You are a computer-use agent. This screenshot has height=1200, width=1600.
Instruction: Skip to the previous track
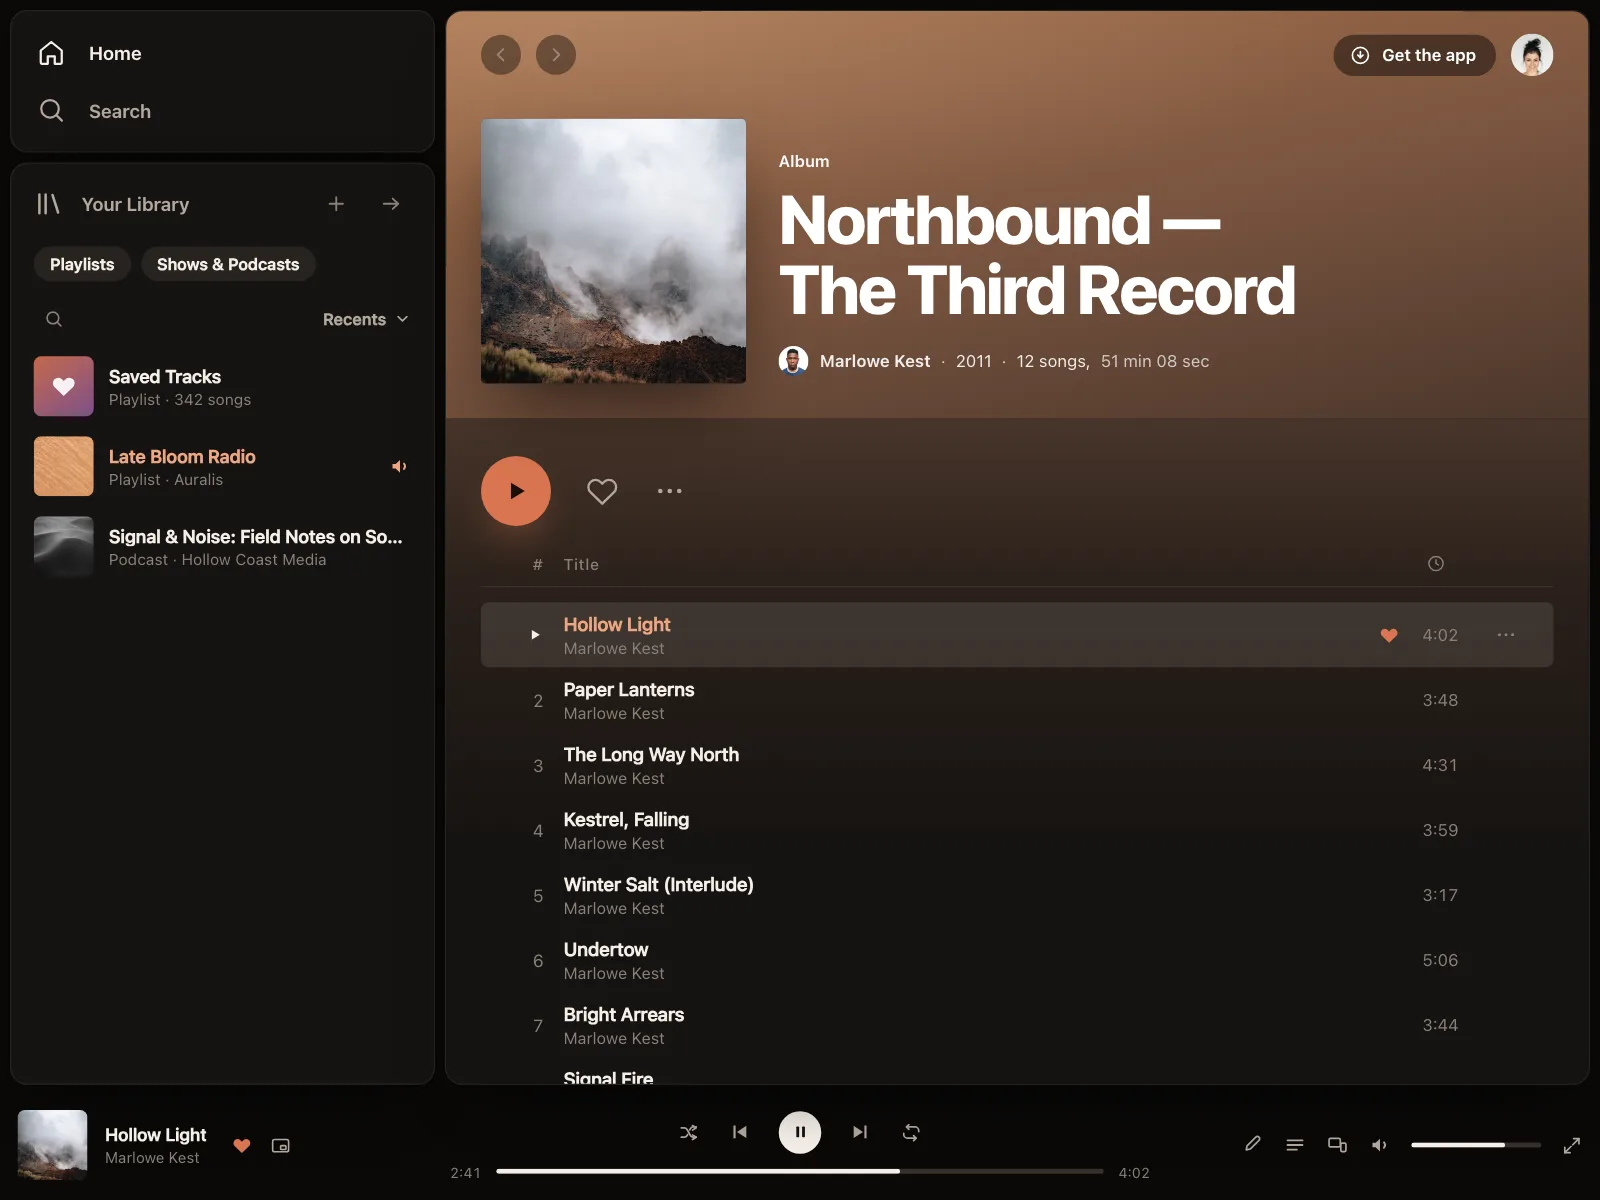(740, 1132)
